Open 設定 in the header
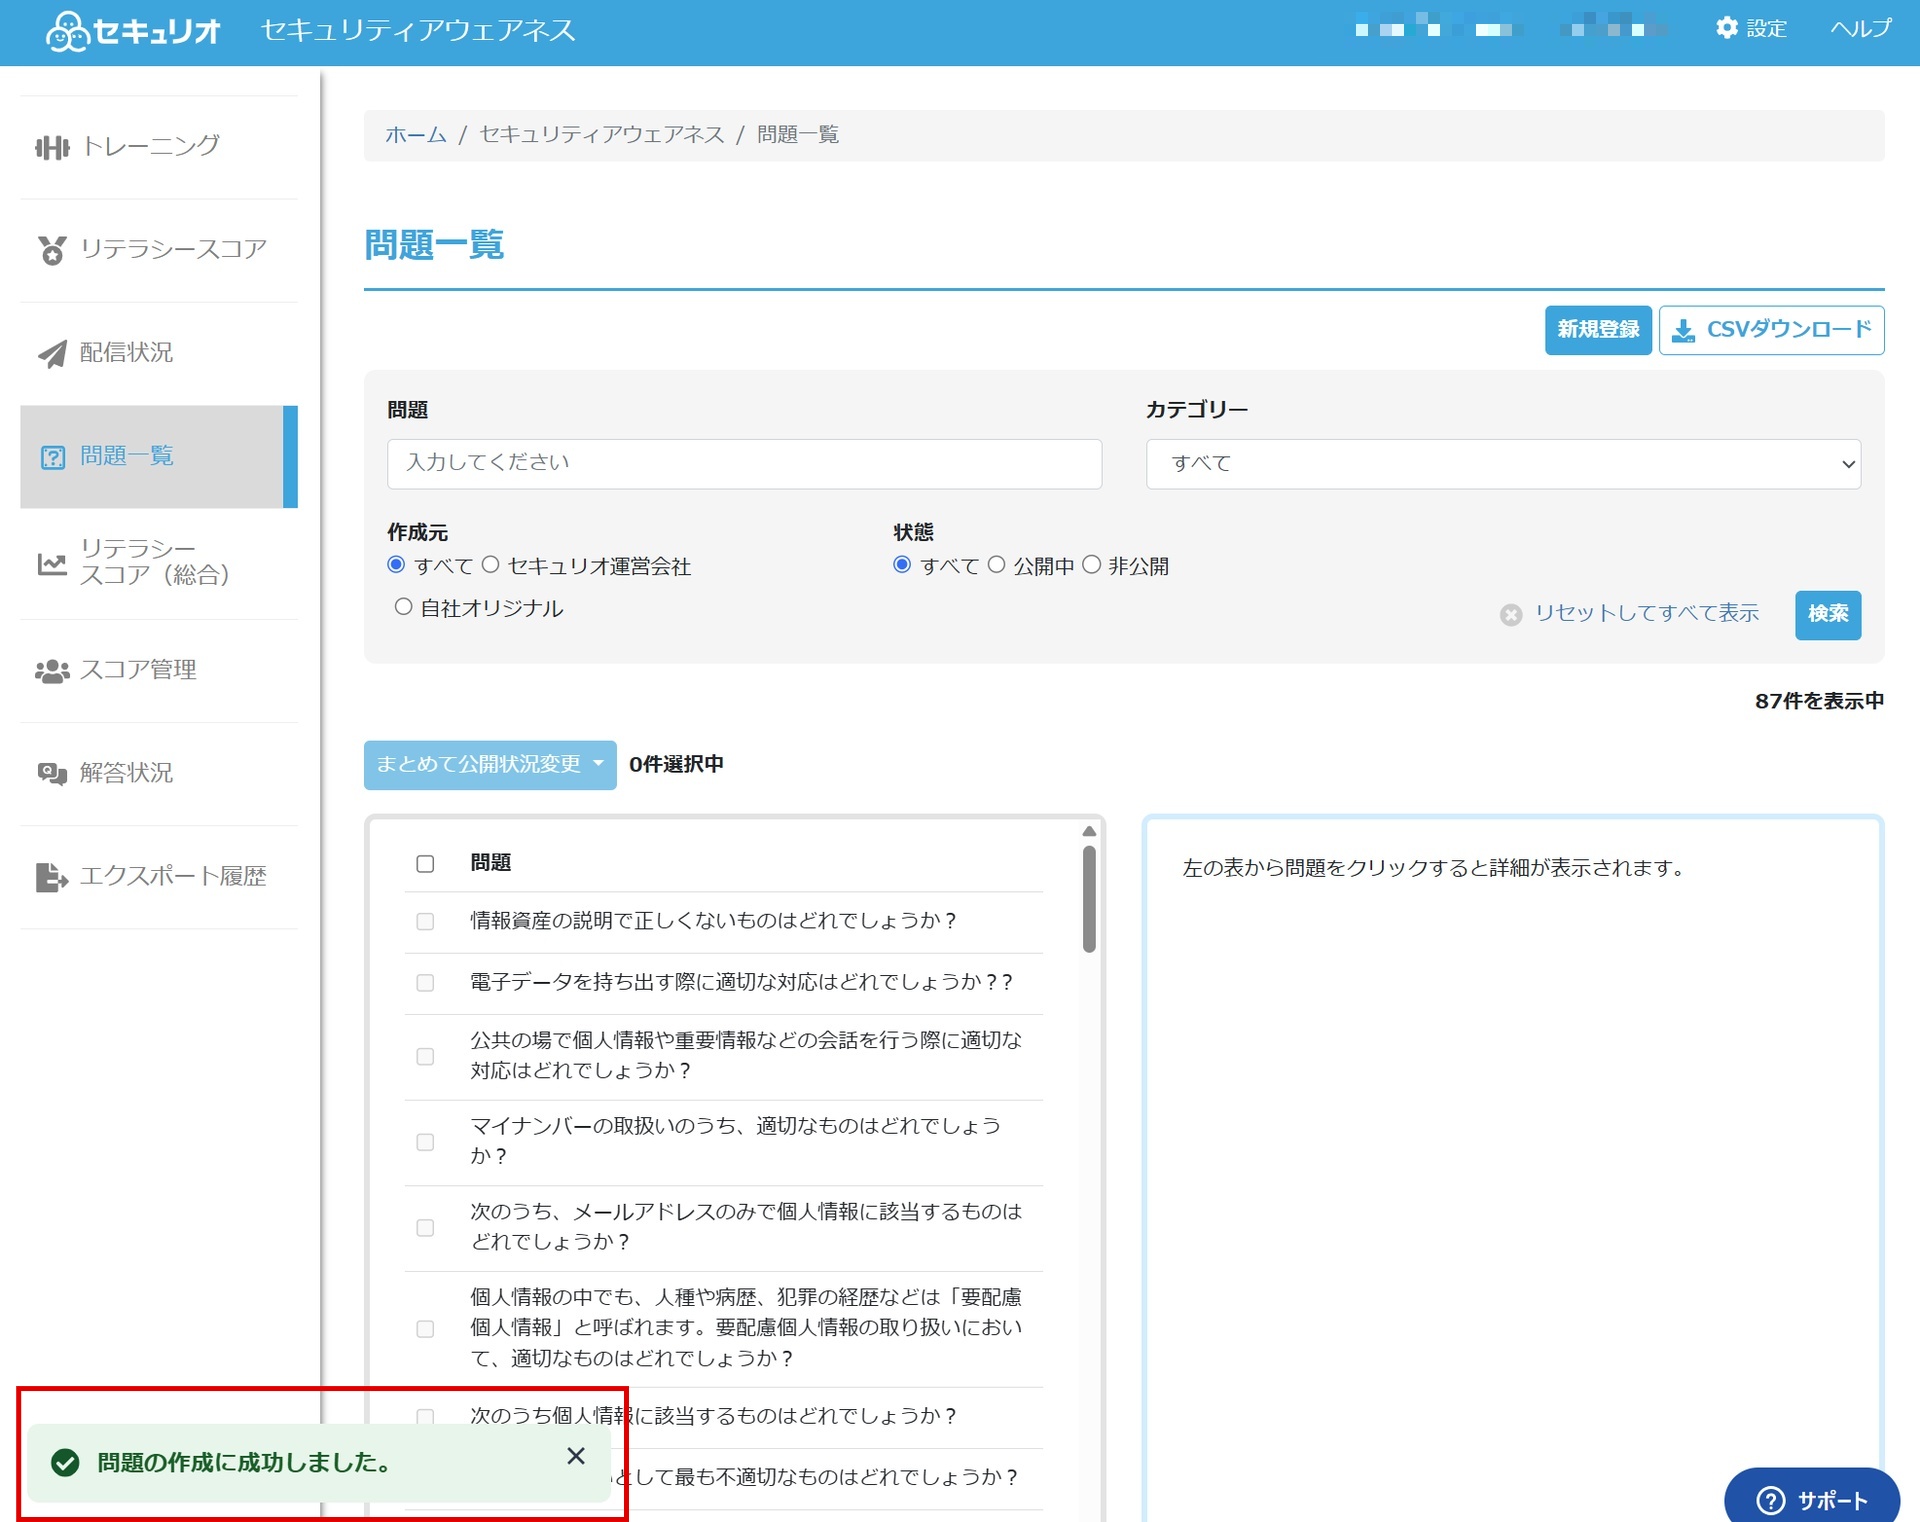 pyautogui.click(x=1751, y=28)
